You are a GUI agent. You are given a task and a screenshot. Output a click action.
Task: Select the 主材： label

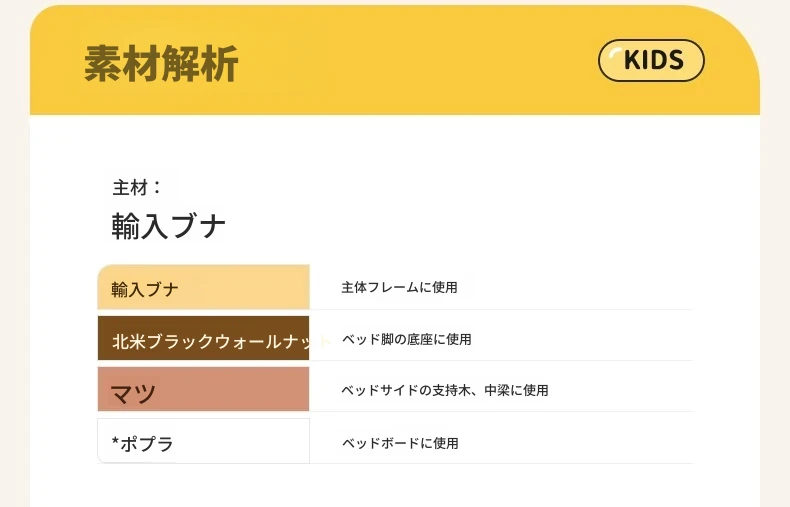pyautogui.click(x=137, y=187)
